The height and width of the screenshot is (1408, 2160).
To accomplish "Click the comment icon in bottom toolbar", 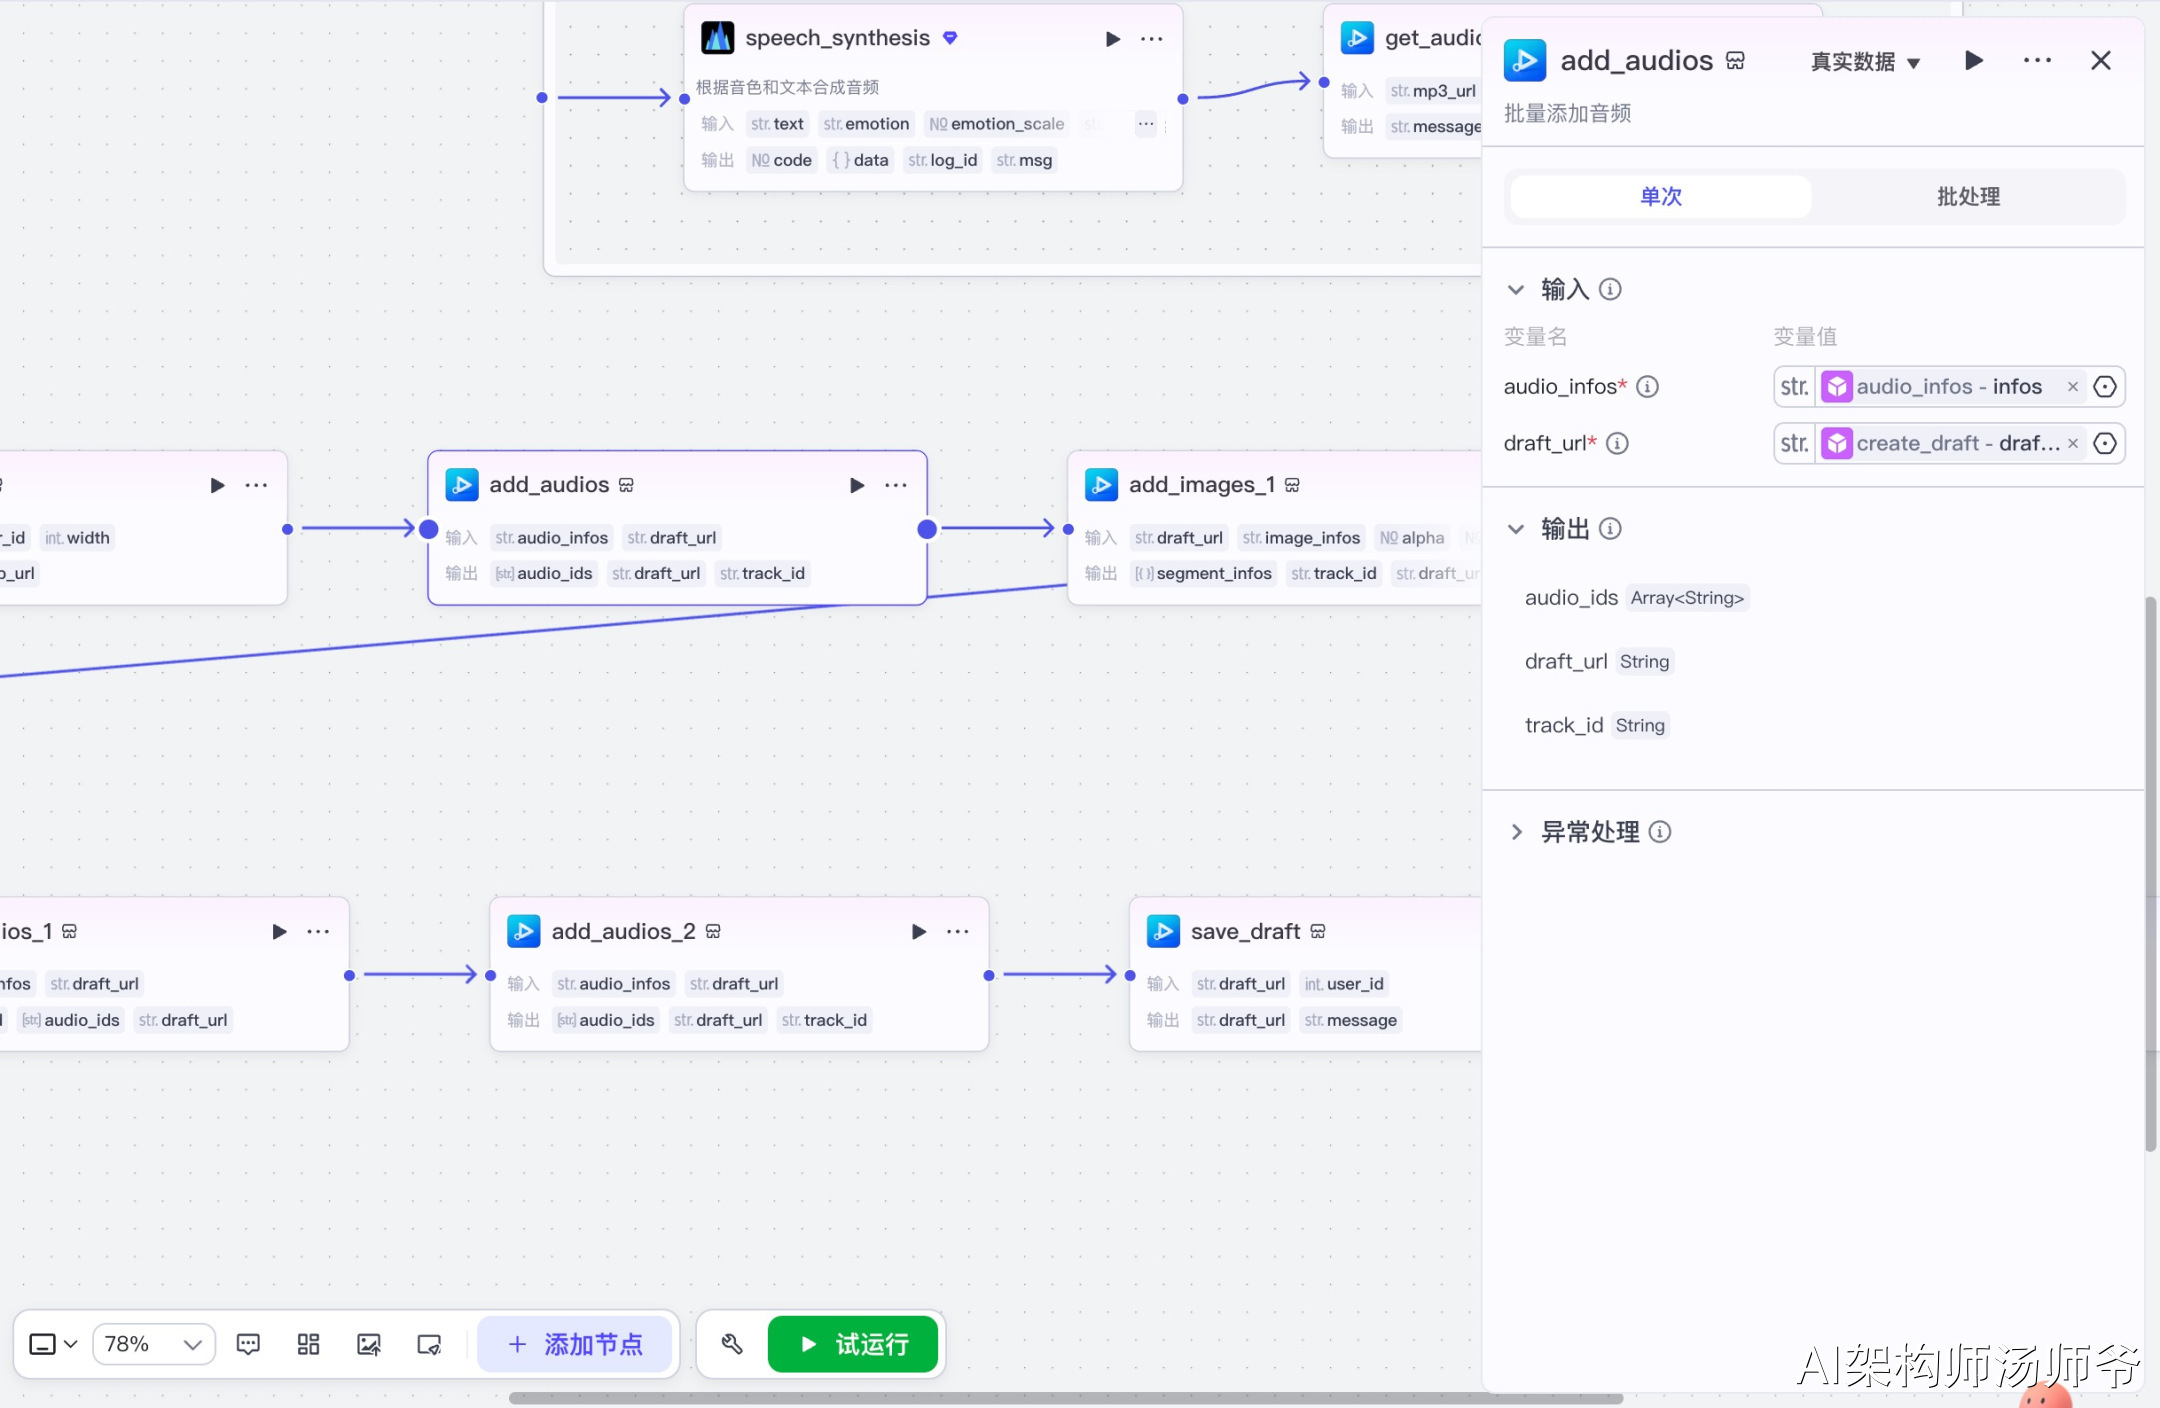I will (x=248, y=1344).
